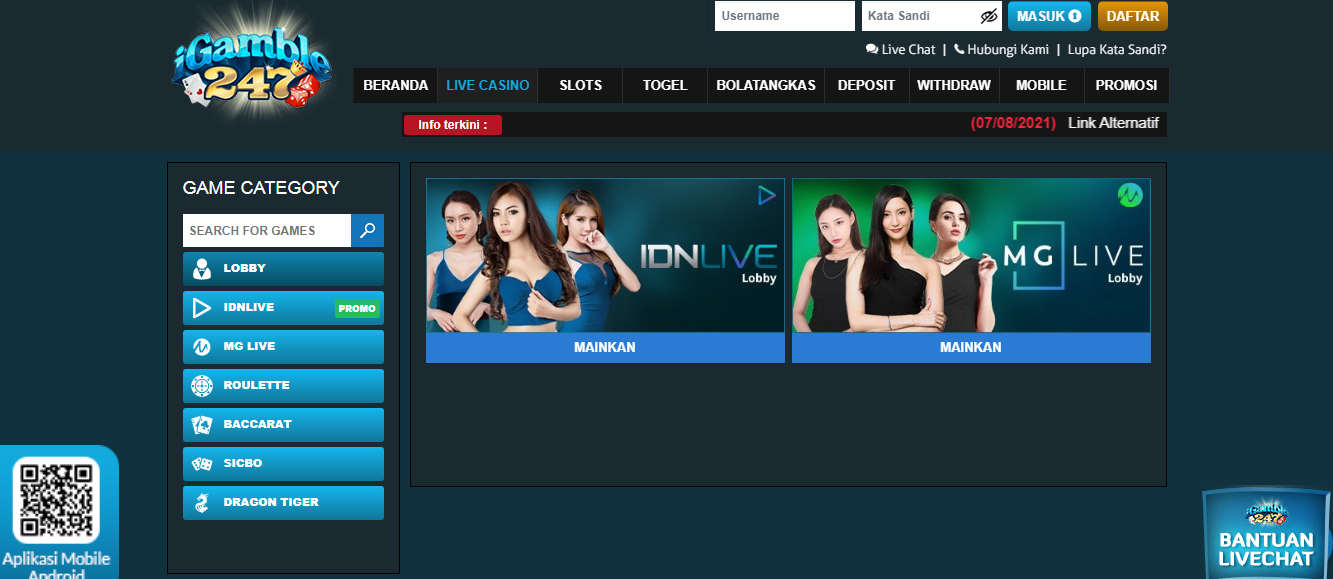1333x579 pixels.
Task: Click the MG Live sidebar icon
Action: point(202,347)
